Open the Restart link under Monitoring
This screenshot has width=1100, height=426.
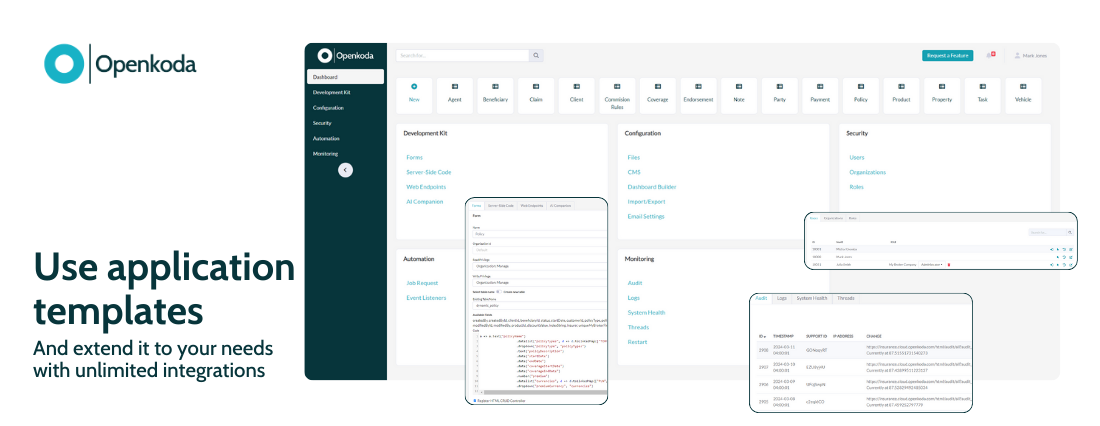pyautogui.click(x=637, y=342)
